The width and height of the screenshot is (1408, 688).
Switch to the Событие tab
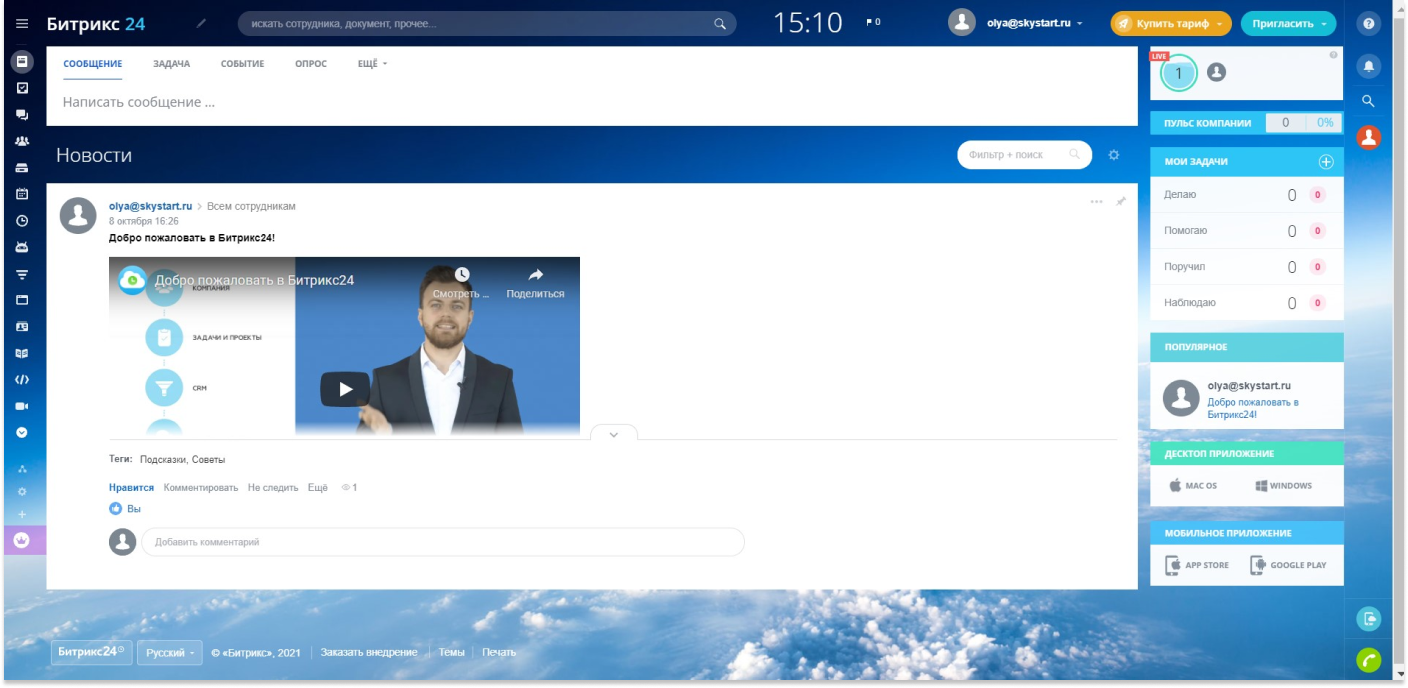(x=242, y=64)
